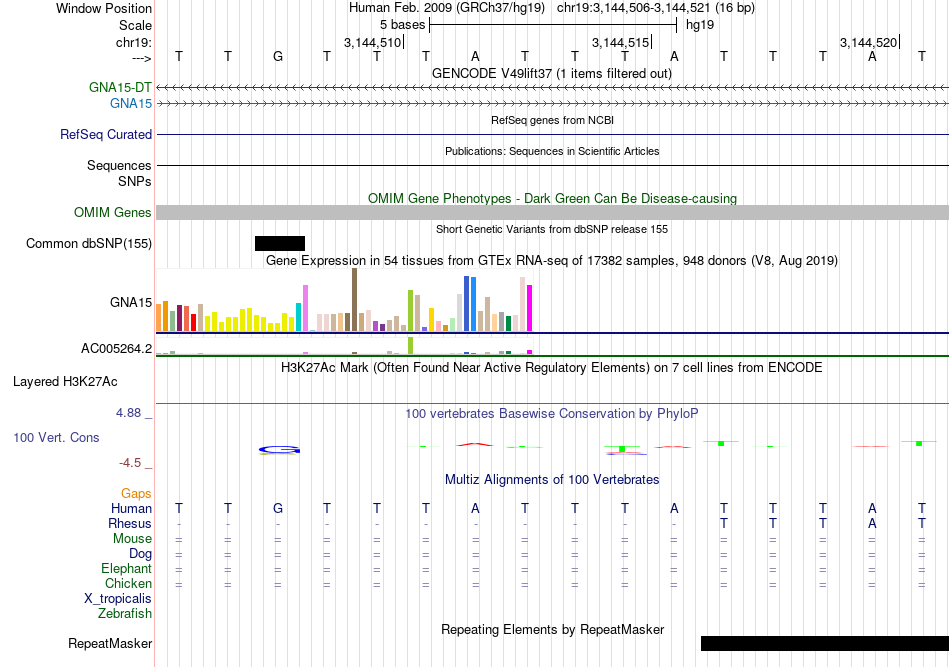Click the hg19 label beside the scale bar
950x667 pixels.
pyautogui.click(x=700, y=25)
